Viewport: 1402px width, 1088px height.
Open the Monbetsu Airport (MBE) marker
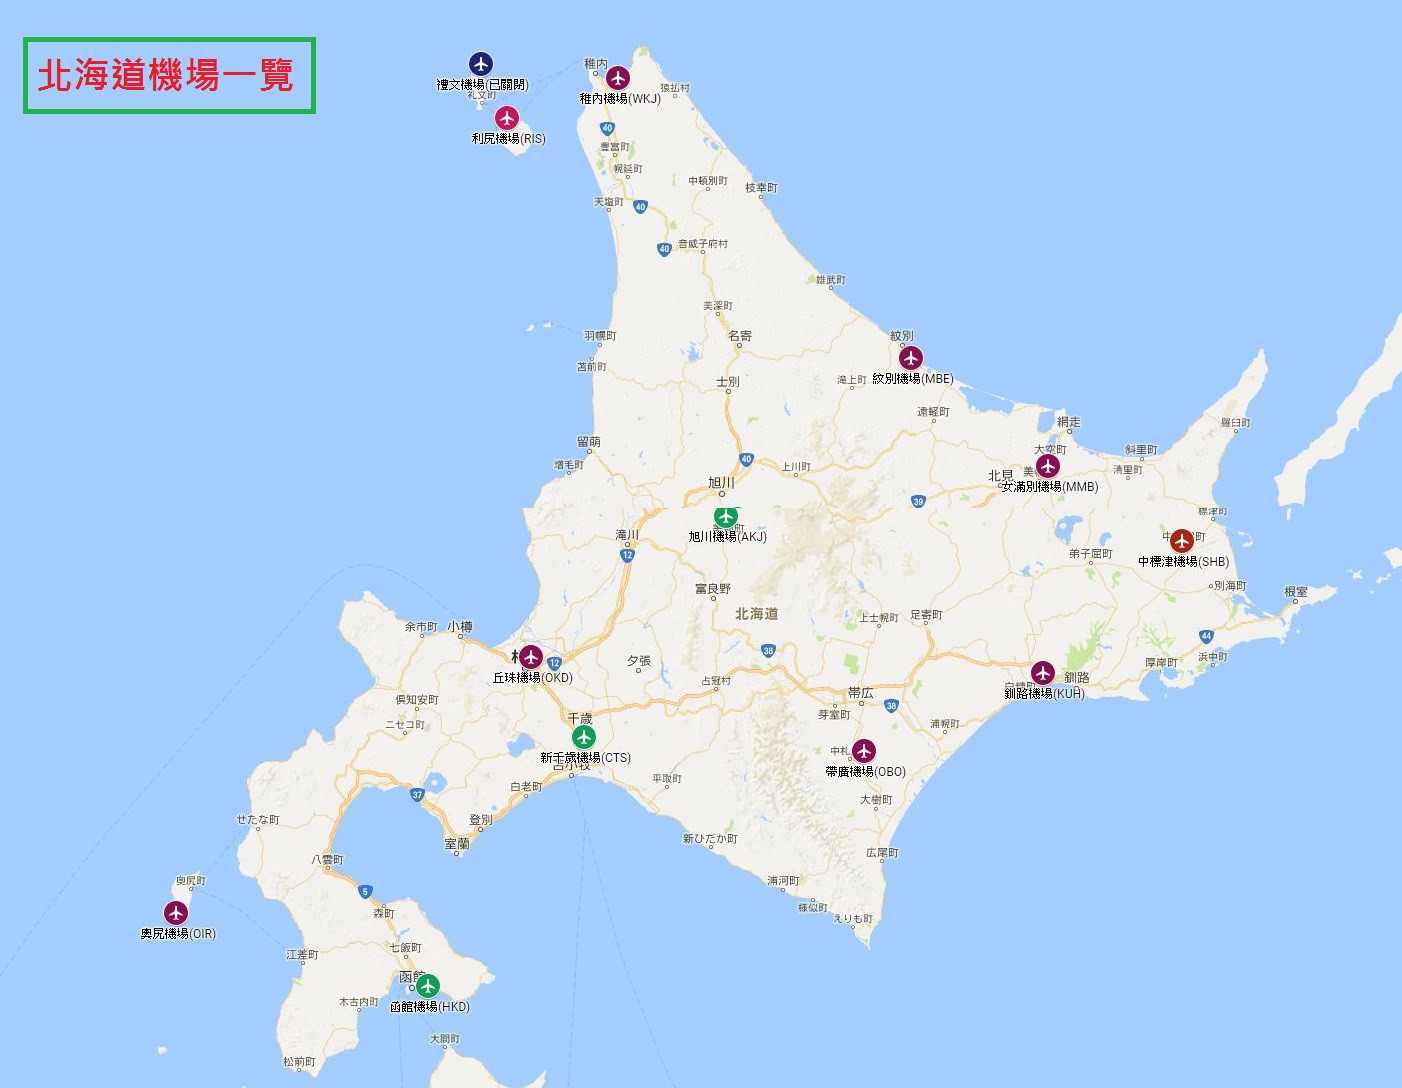(910, 357)
